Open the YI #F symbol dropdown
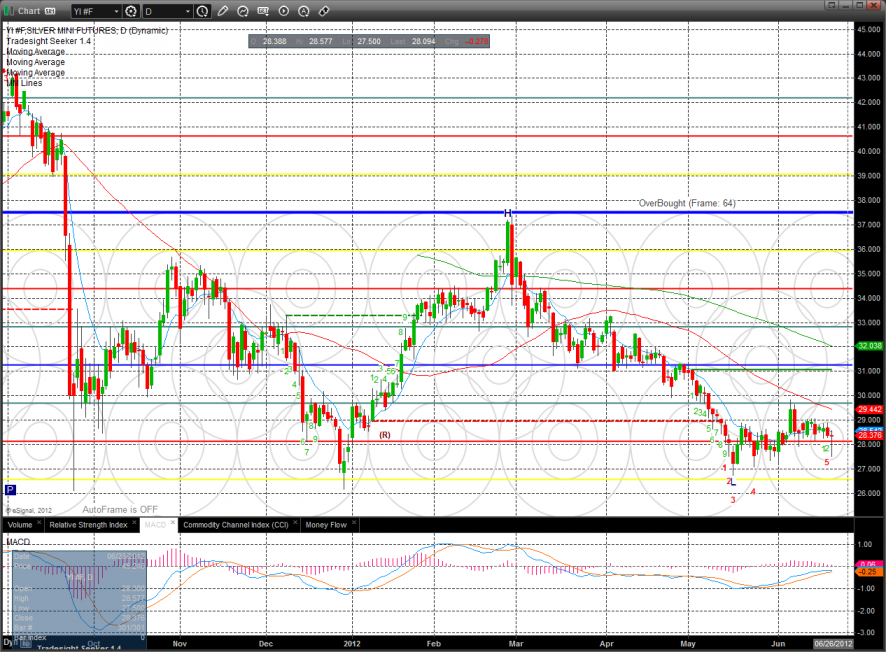The width and height of the screenshot is (886, 652). pyautogui.click(x=94, y=12)
